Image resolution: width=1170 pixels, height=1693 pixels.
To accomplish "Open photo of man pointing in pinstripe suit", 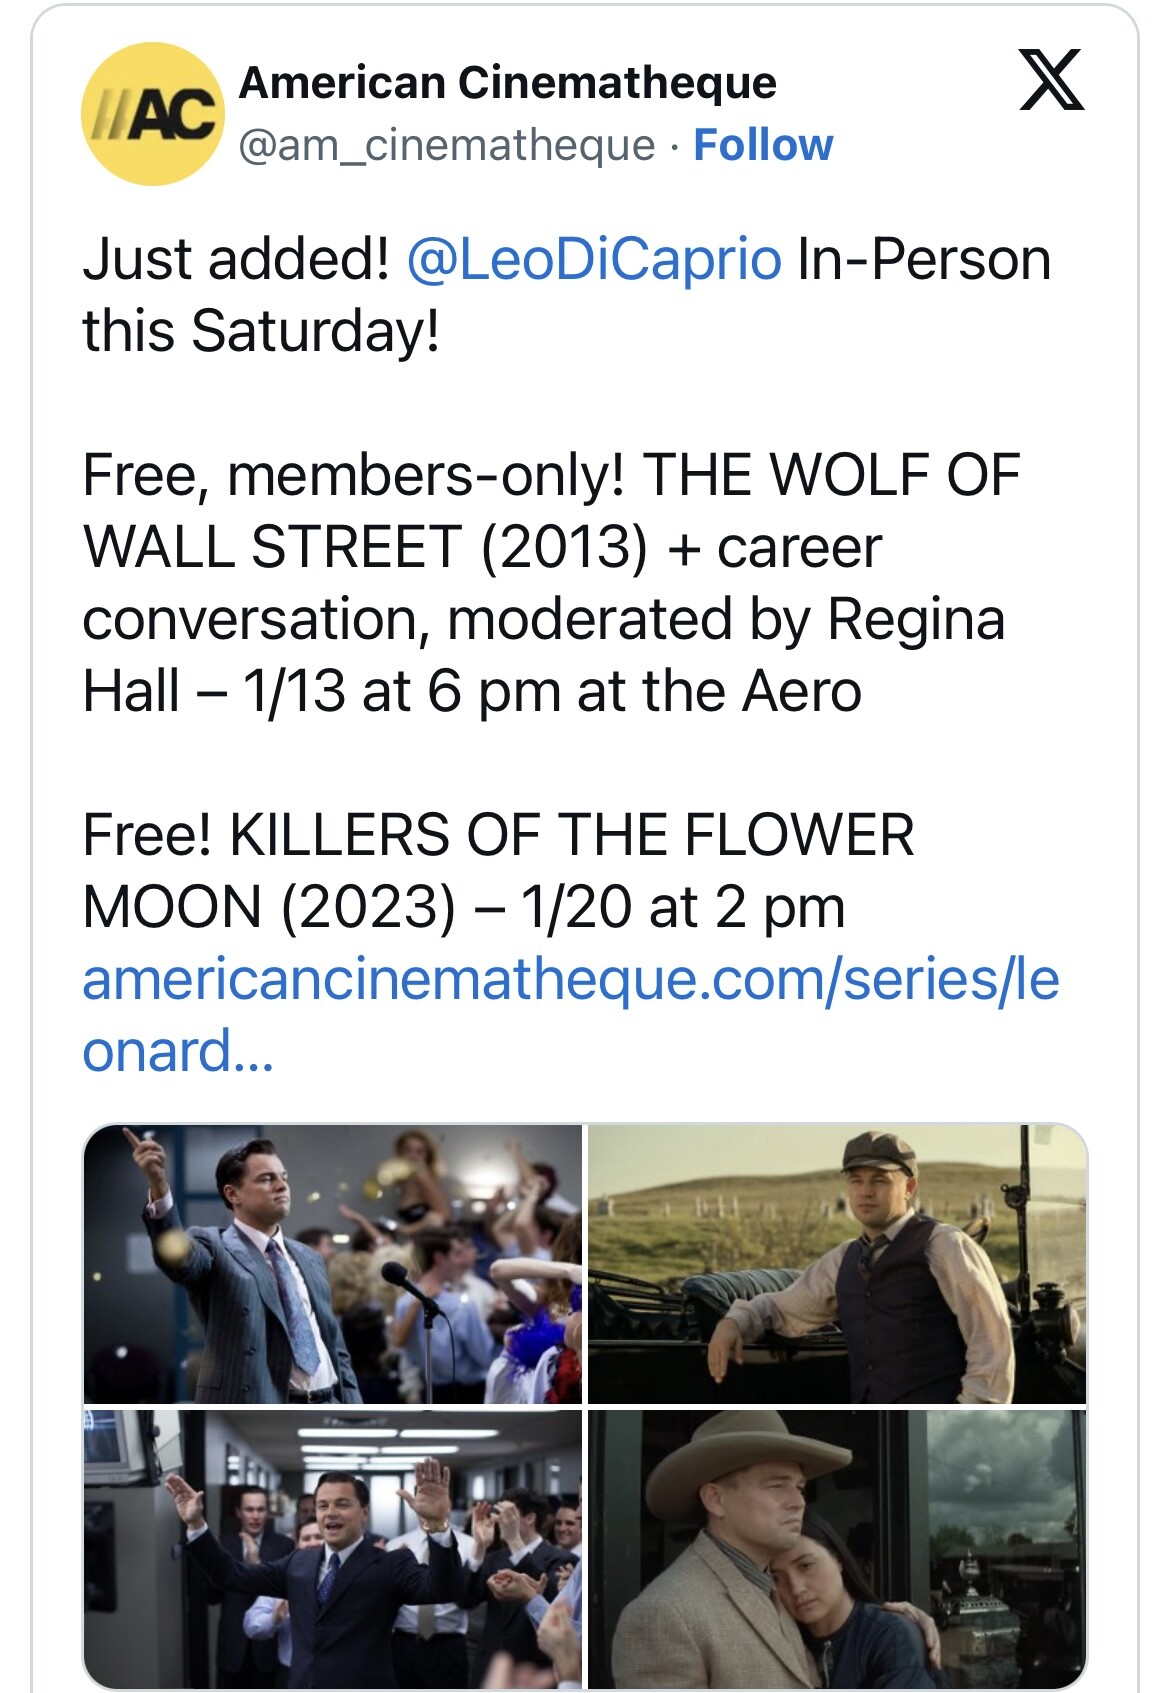I will [x=333, y=1264].
